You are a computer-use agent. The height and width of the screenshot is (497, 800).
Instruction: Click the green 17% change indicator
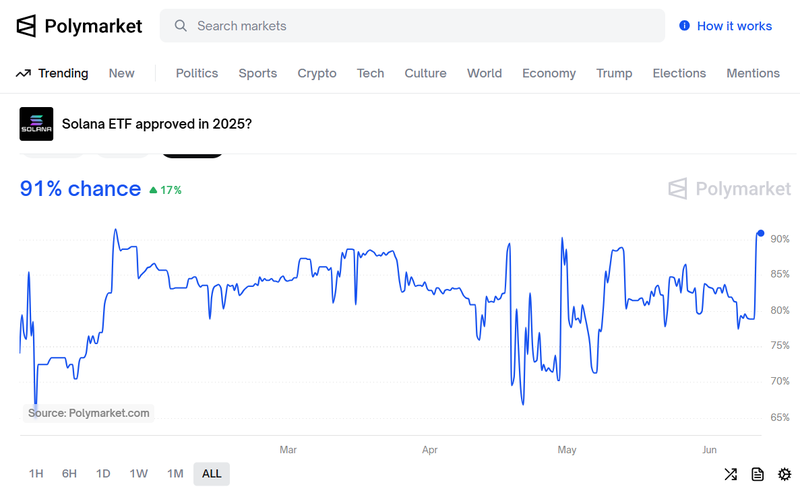[165, 190]
